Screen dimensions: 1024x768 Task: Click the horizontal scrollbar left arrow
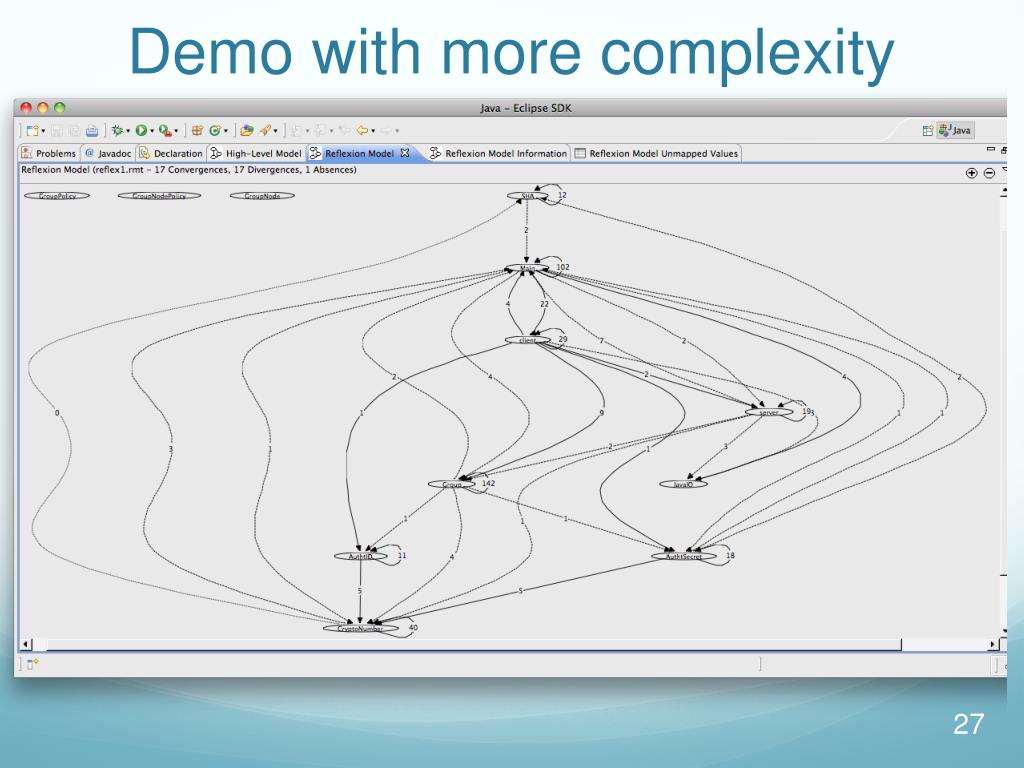[26, 645]
